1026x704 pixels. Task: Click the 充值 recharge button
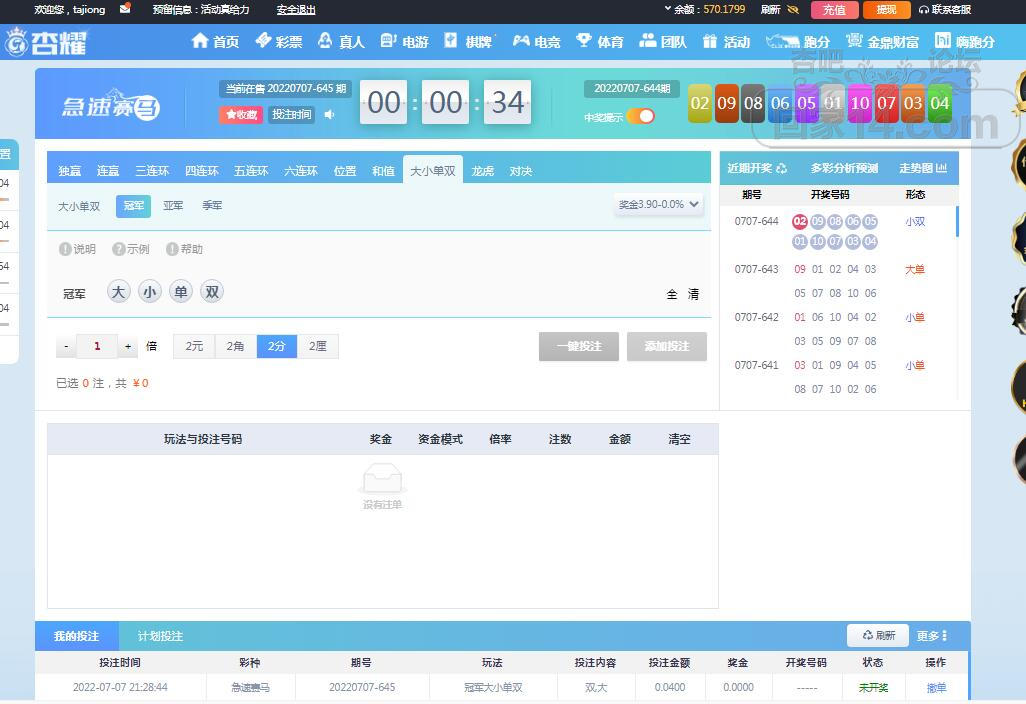834,10
